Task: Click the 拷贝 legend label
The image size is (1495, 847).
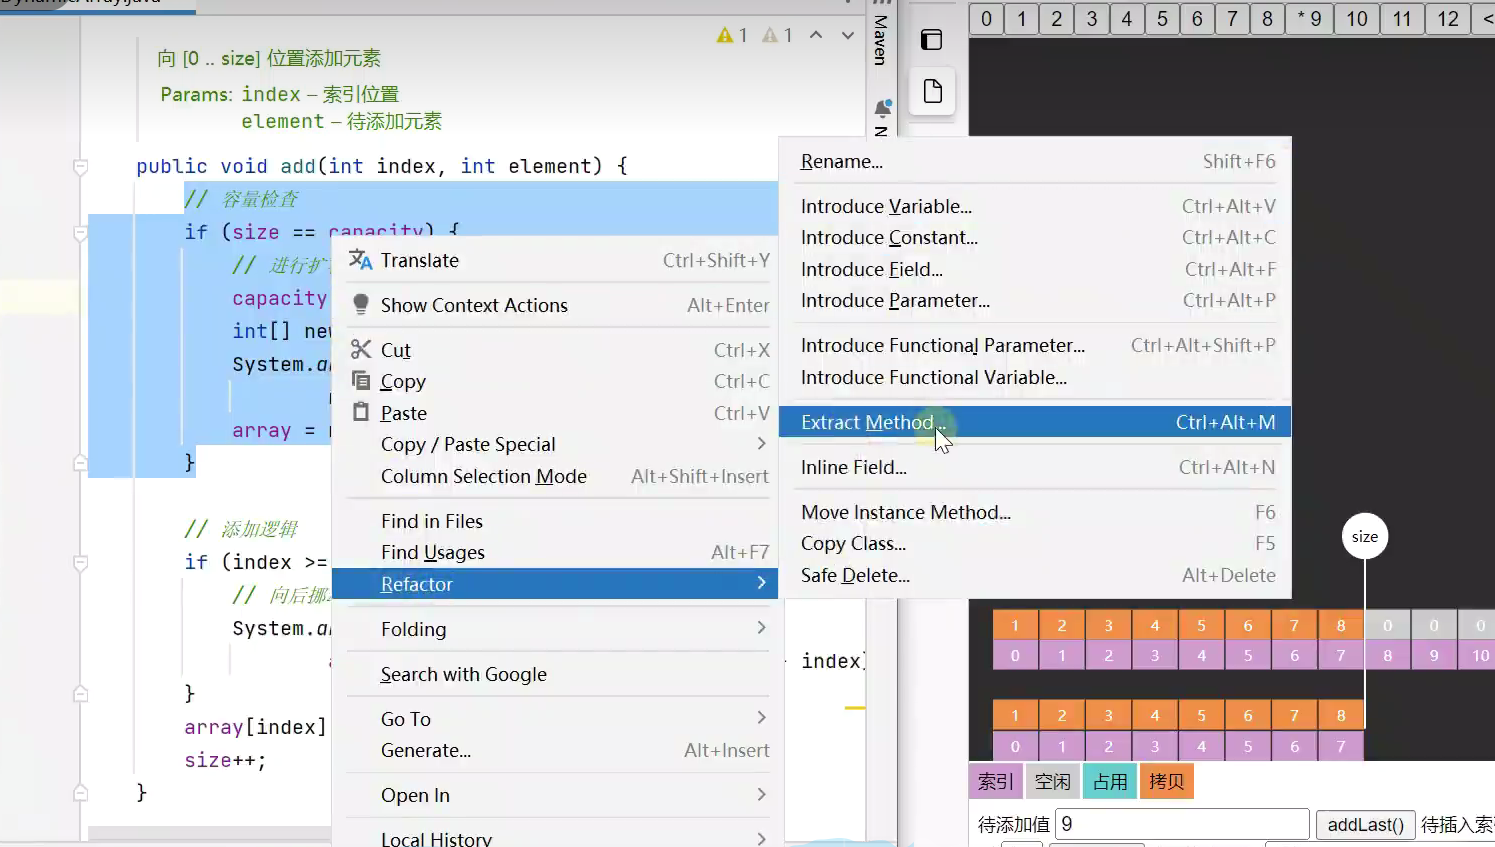Action: [1166, 781]
